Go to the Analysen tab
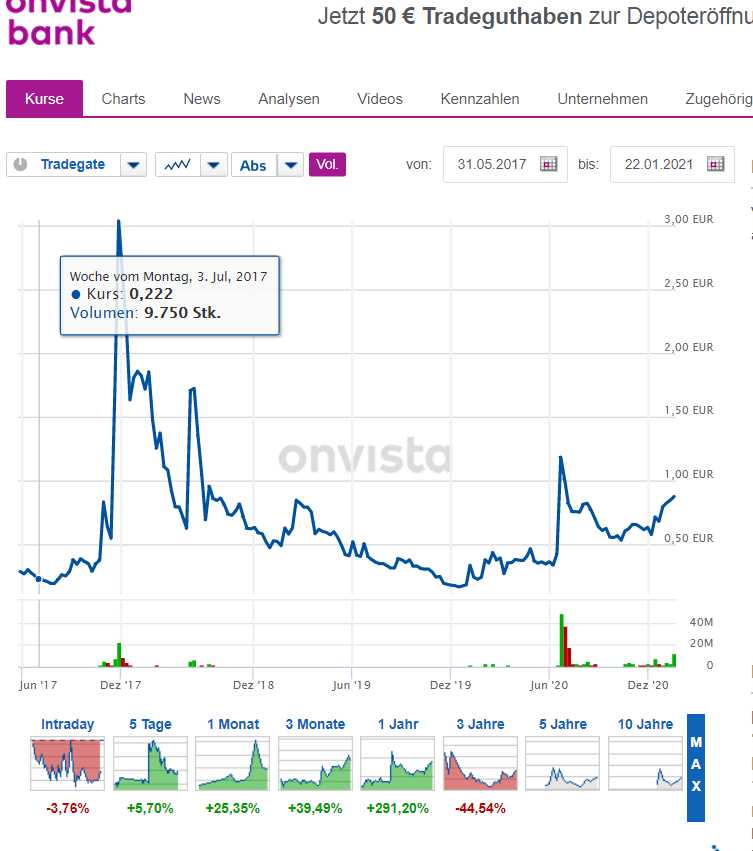The height and width of the screenshot is (851, 753). (288, 99)
